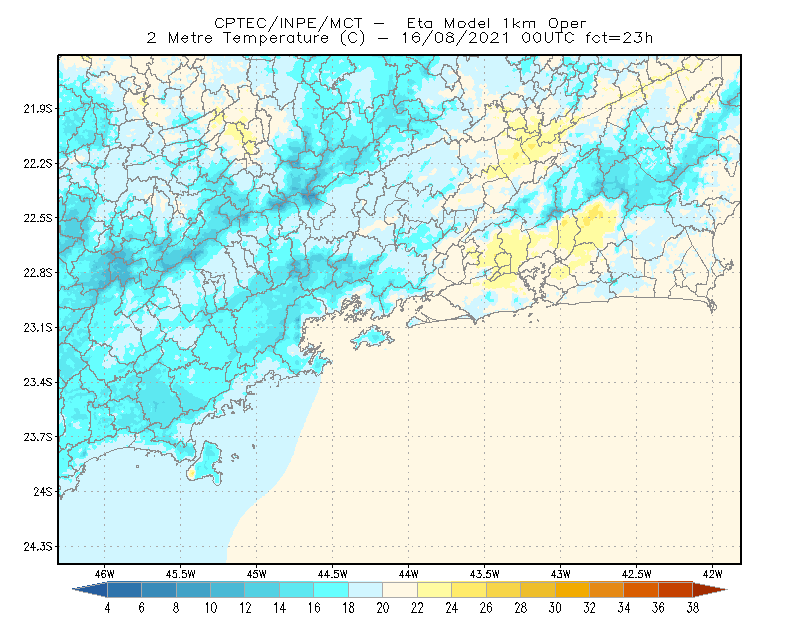The image size is (800, 618).
Task: Click the 24S latitude label
Action: [x=43, y=491]
